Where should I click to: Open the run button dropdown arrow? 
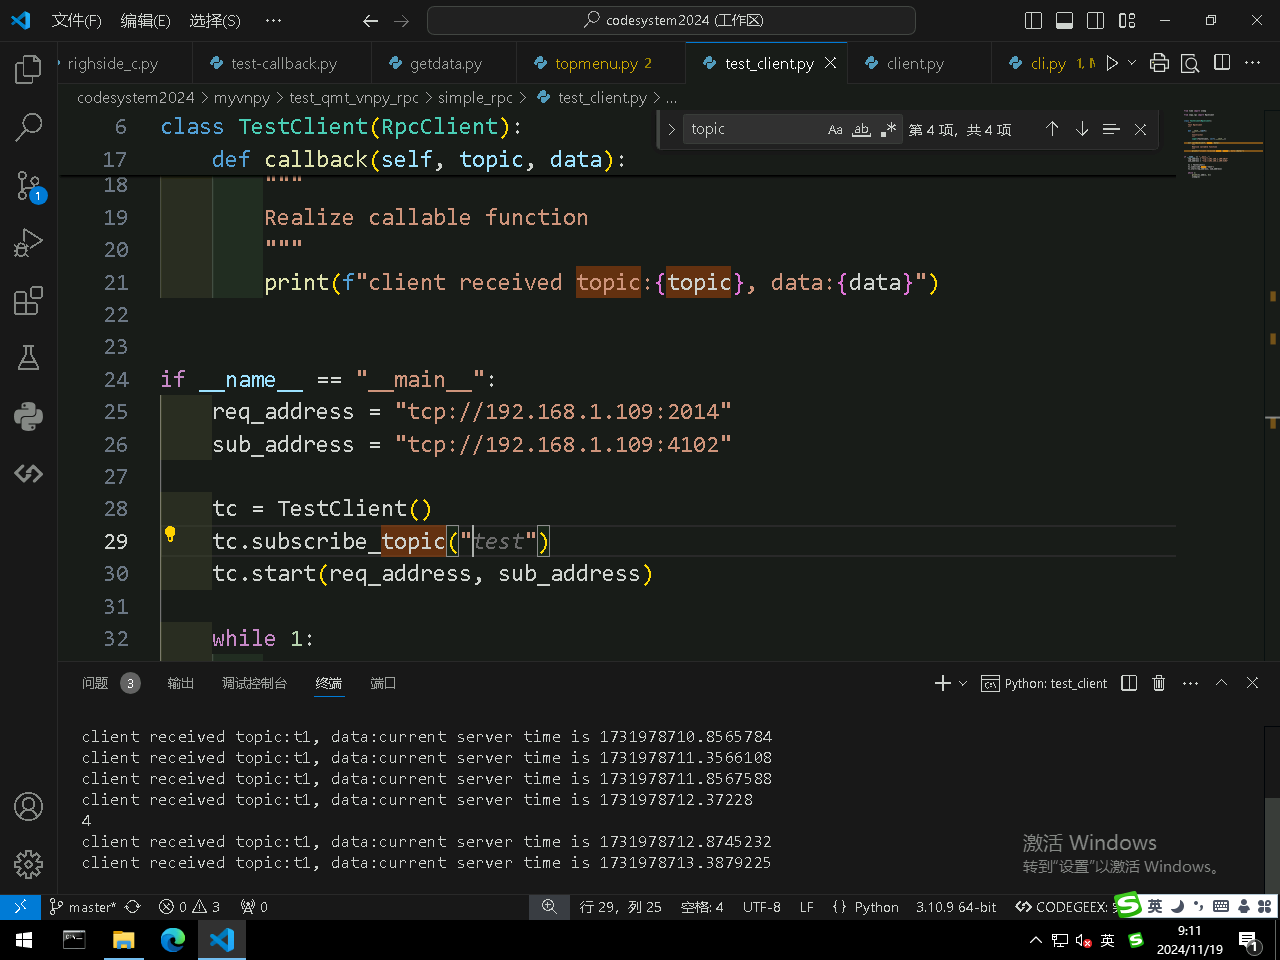click(x=1132, y=63)
